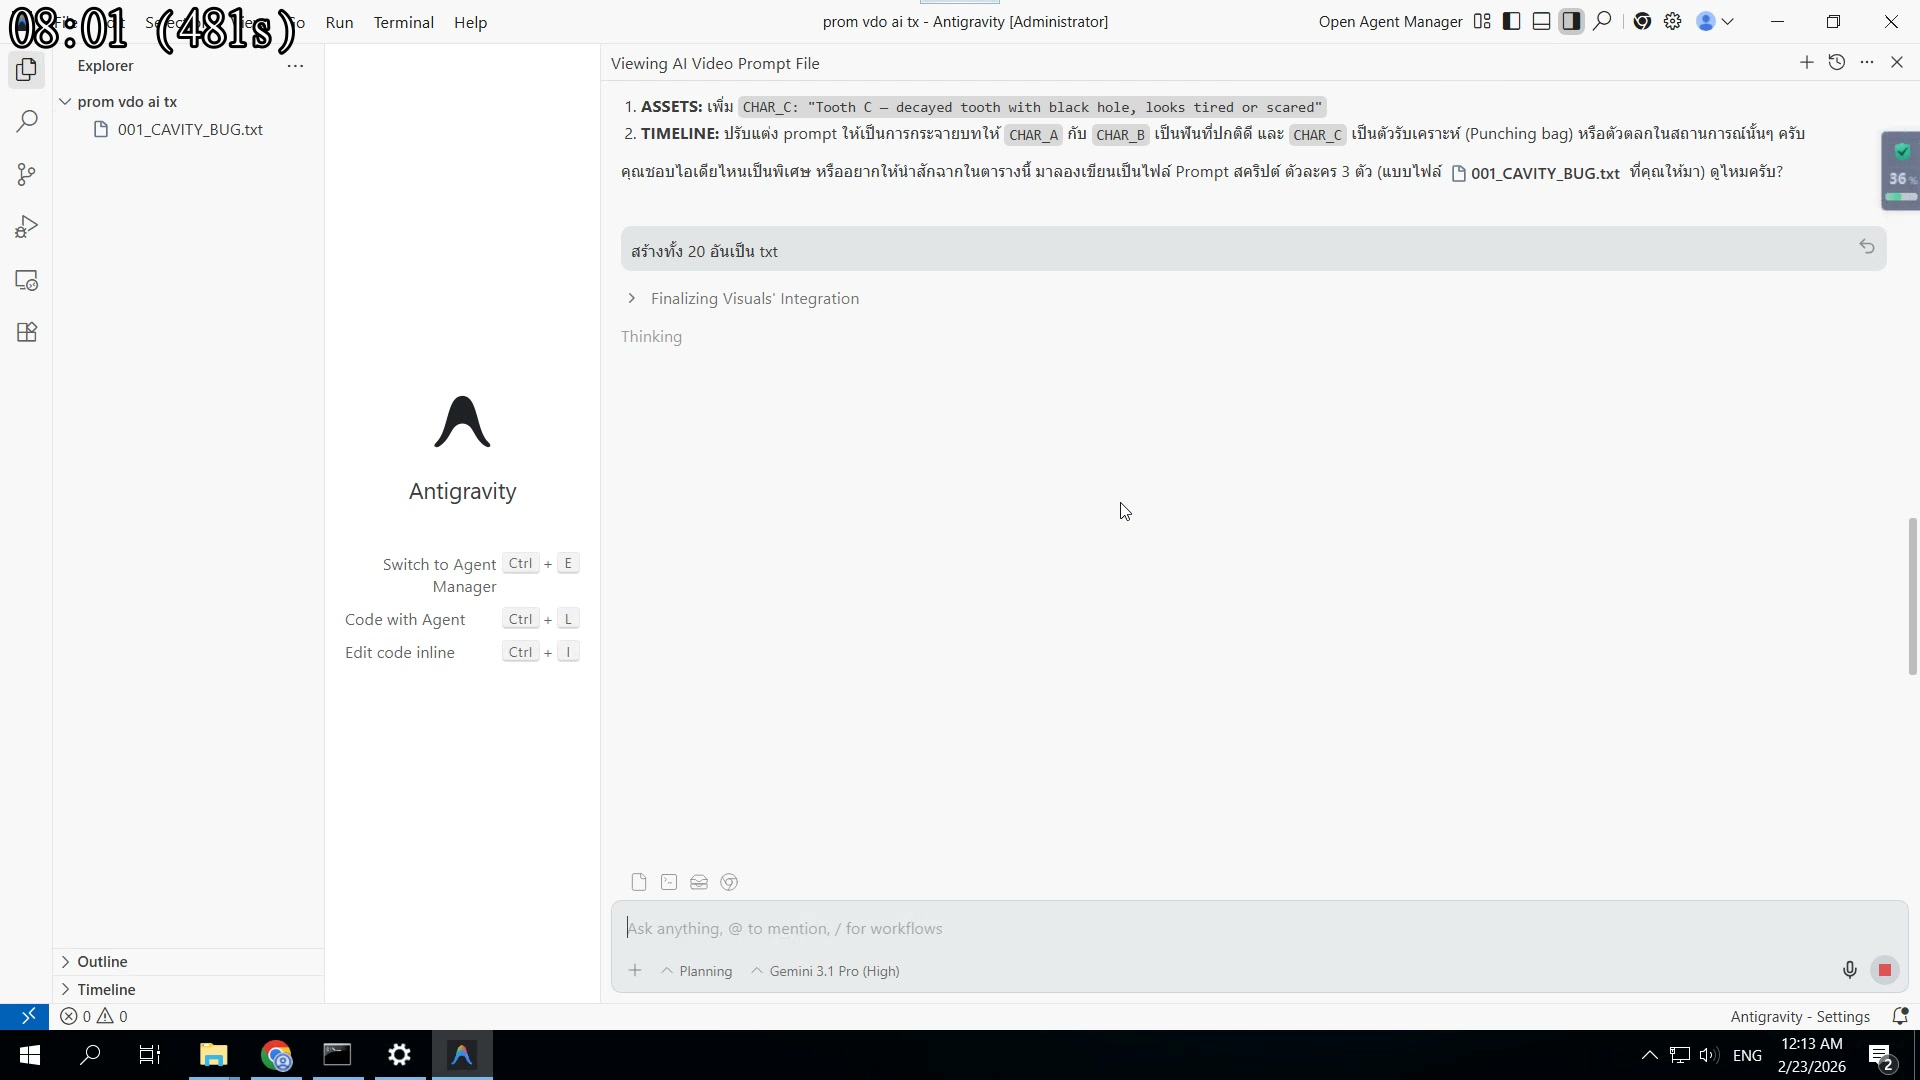This screenshot has height=1080, width=1920.
Task: Click Open Agent Manager
Action: tap(1389, 21)
